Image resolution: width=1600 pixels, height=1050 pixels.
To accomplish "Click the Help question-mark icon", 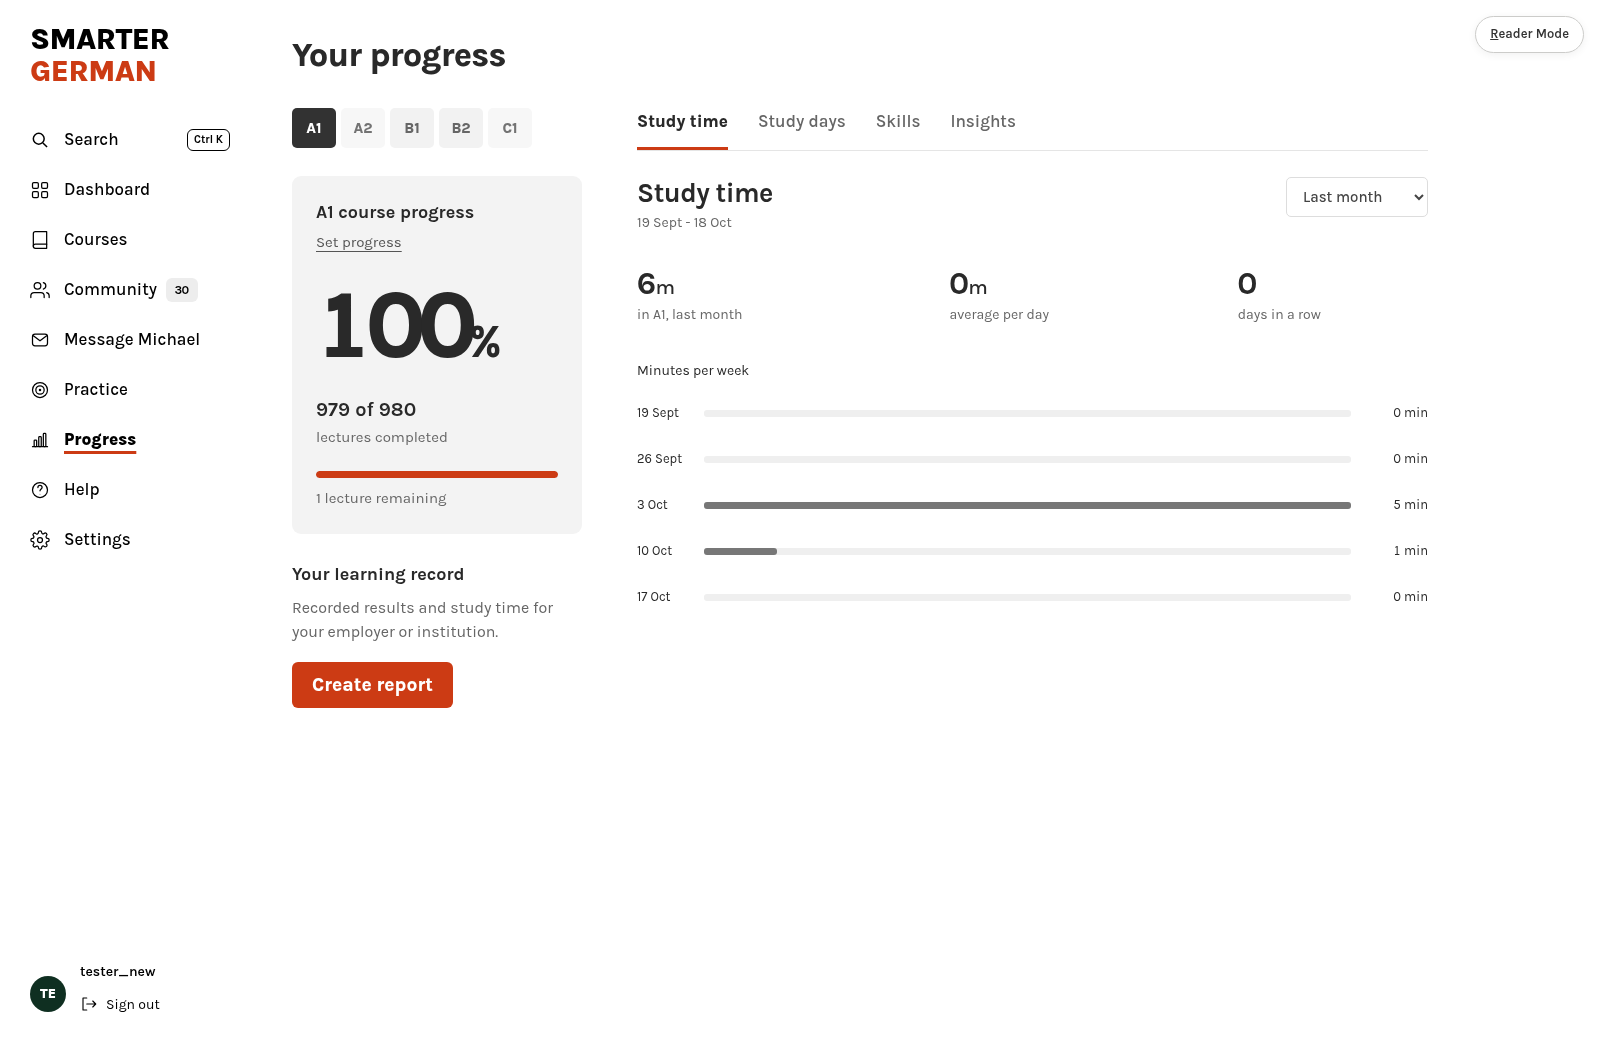I will tap(40, 490).
